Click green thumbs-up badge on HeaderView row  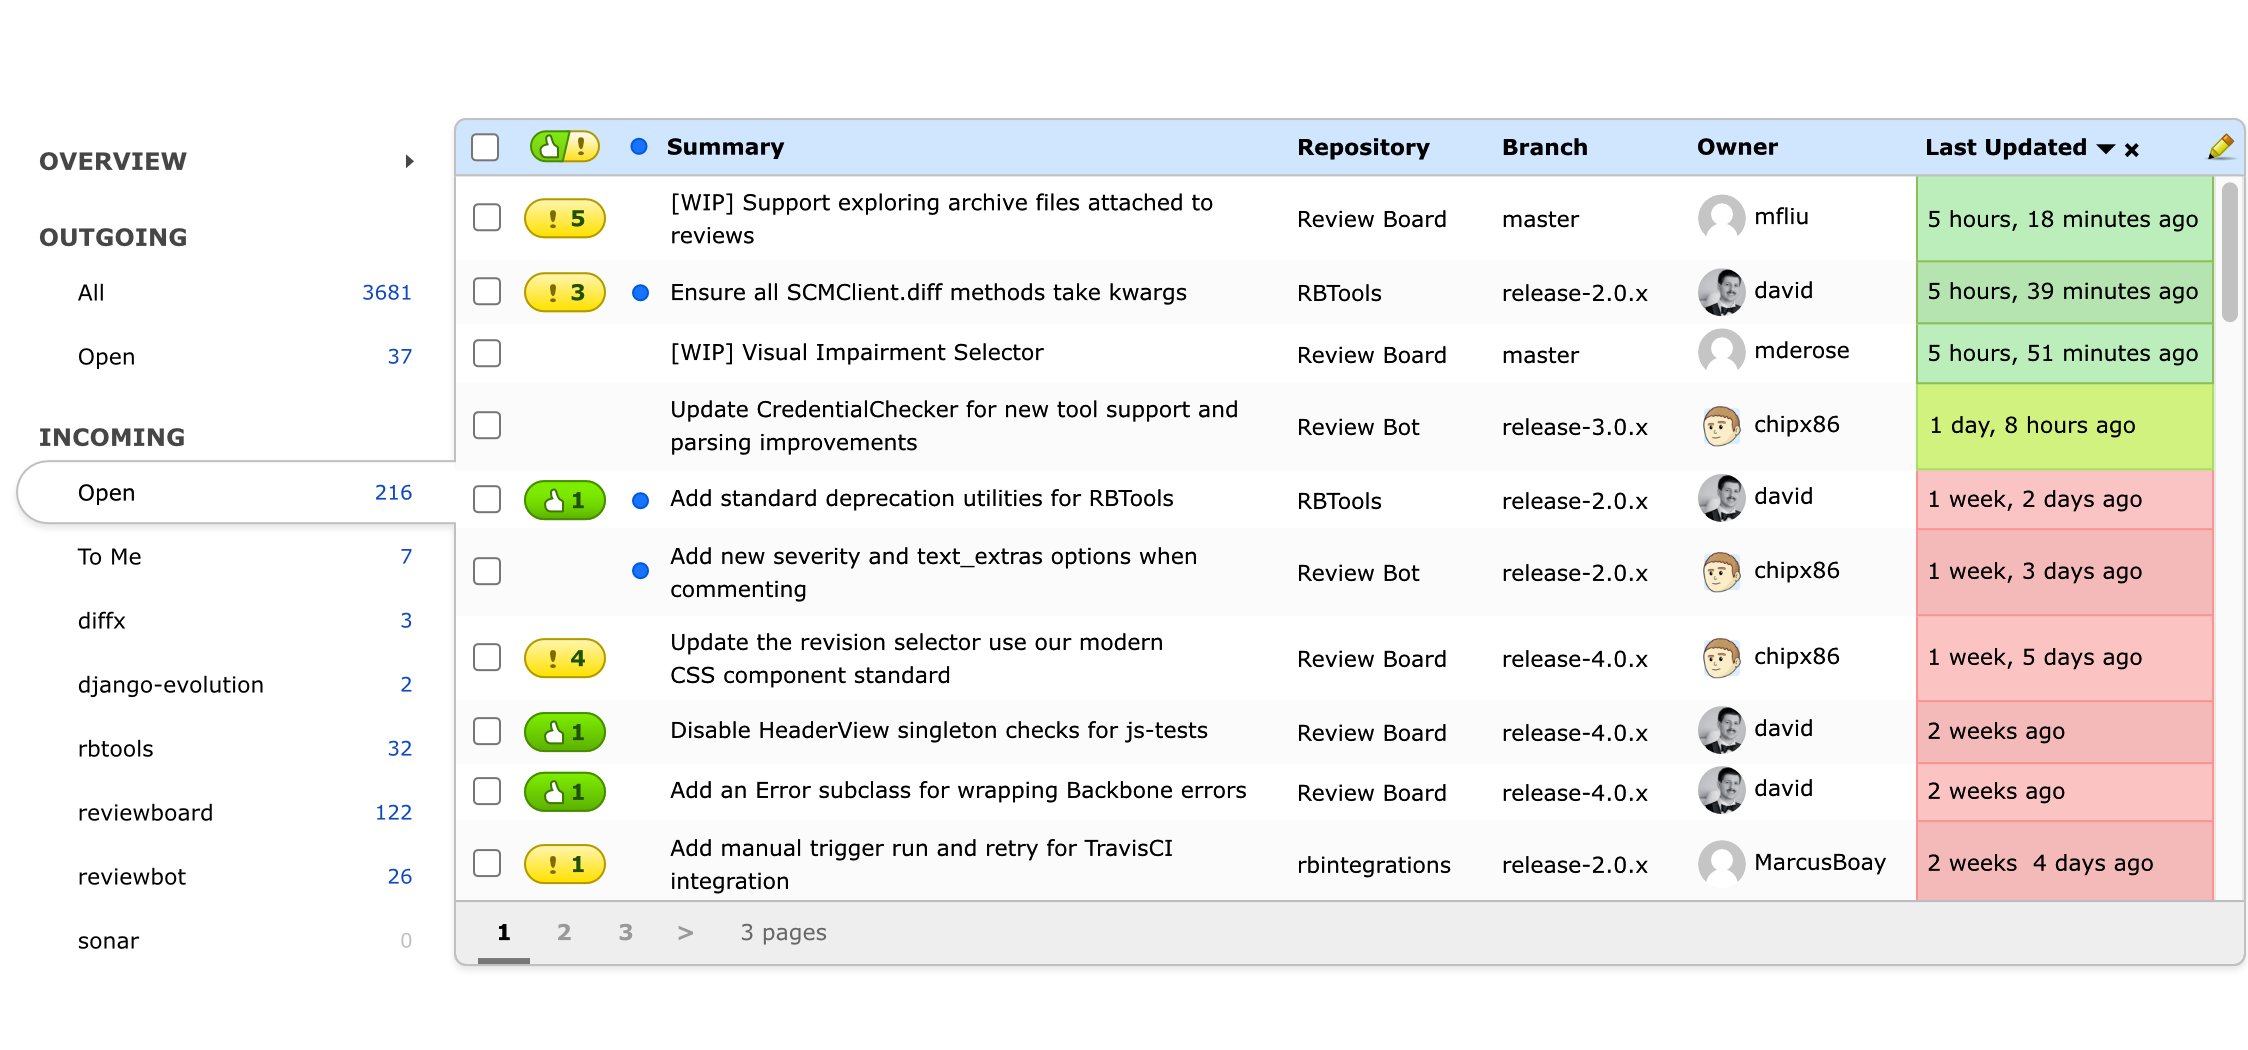coord(564,732)
